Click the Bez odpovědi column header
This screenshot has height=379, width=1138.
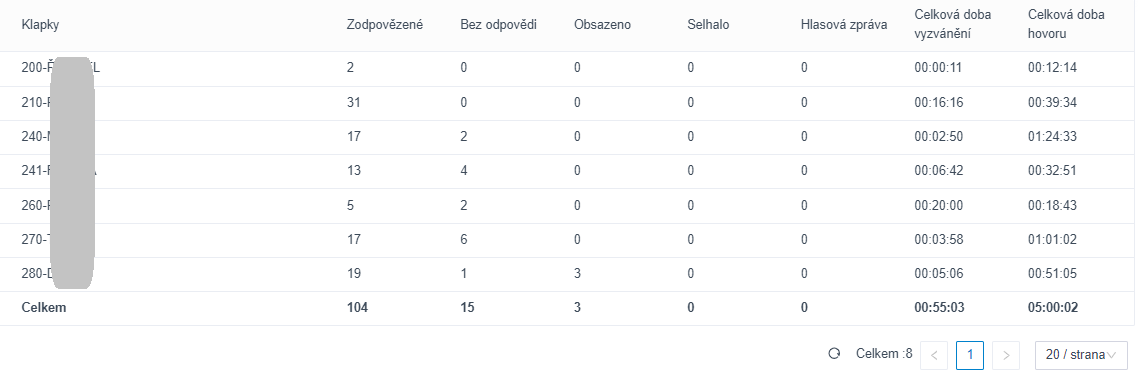(499, 25)
